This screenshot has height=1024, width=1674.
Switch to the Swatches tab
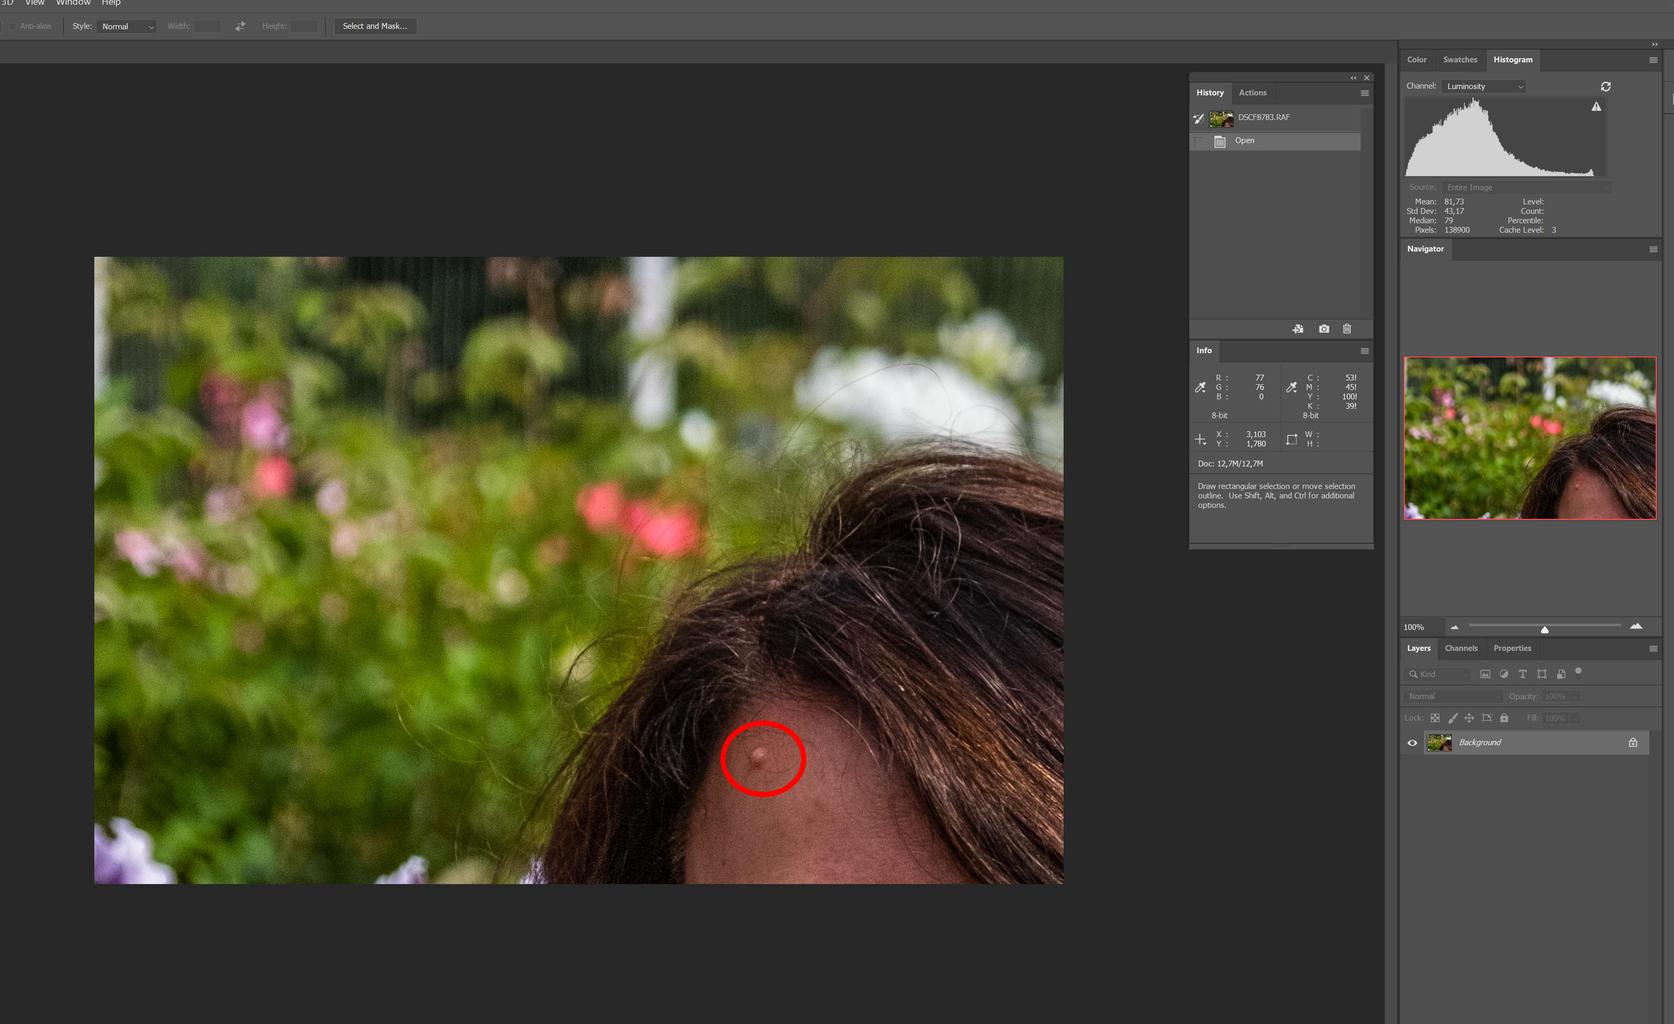click(1460, 60)
